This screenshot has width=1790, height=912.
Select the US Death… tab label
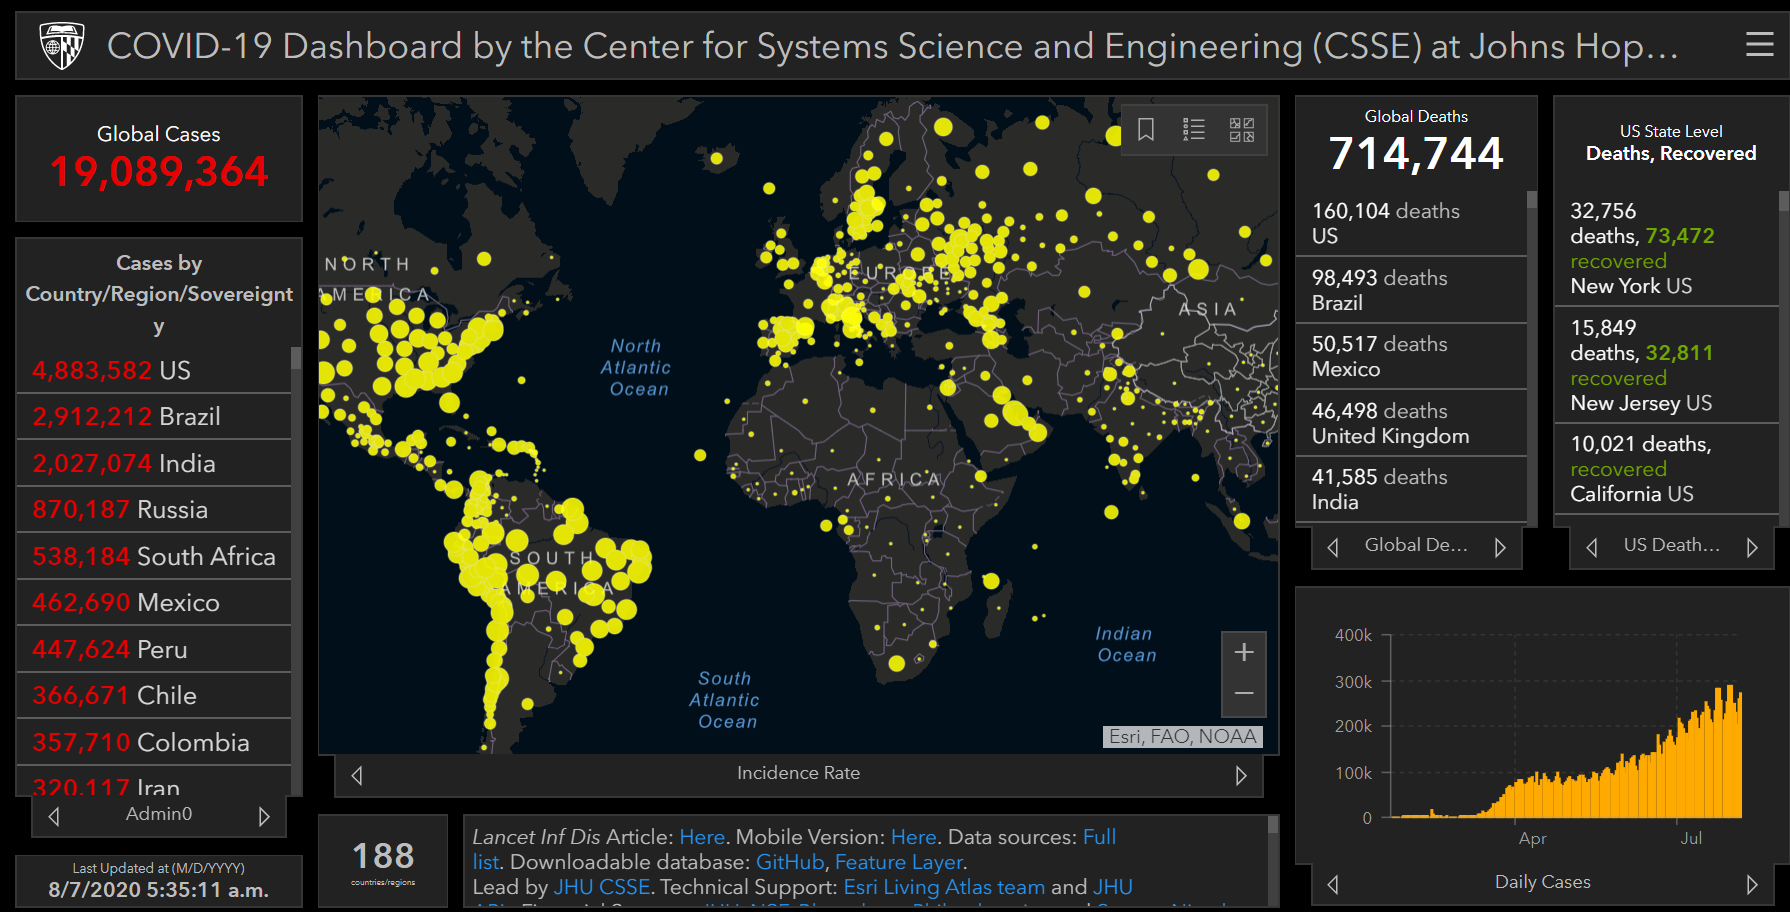pos(1671,545)
